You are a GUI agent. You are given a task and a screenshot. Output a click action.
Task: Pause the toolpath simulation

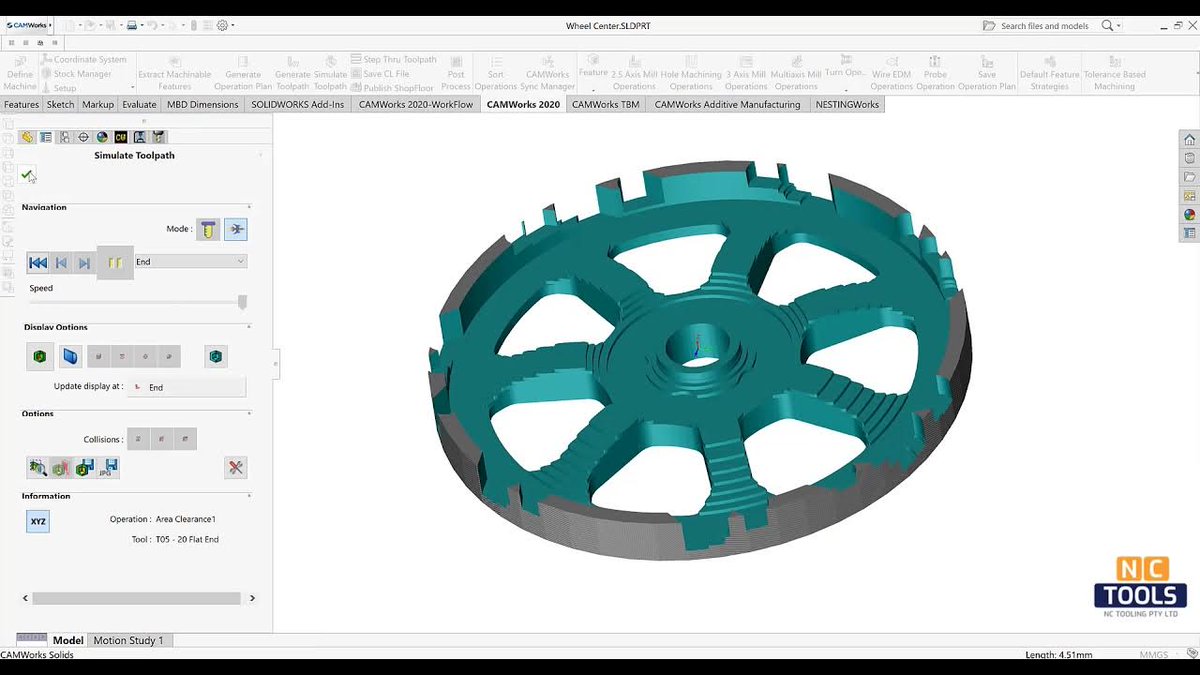(x=115, y=262)
